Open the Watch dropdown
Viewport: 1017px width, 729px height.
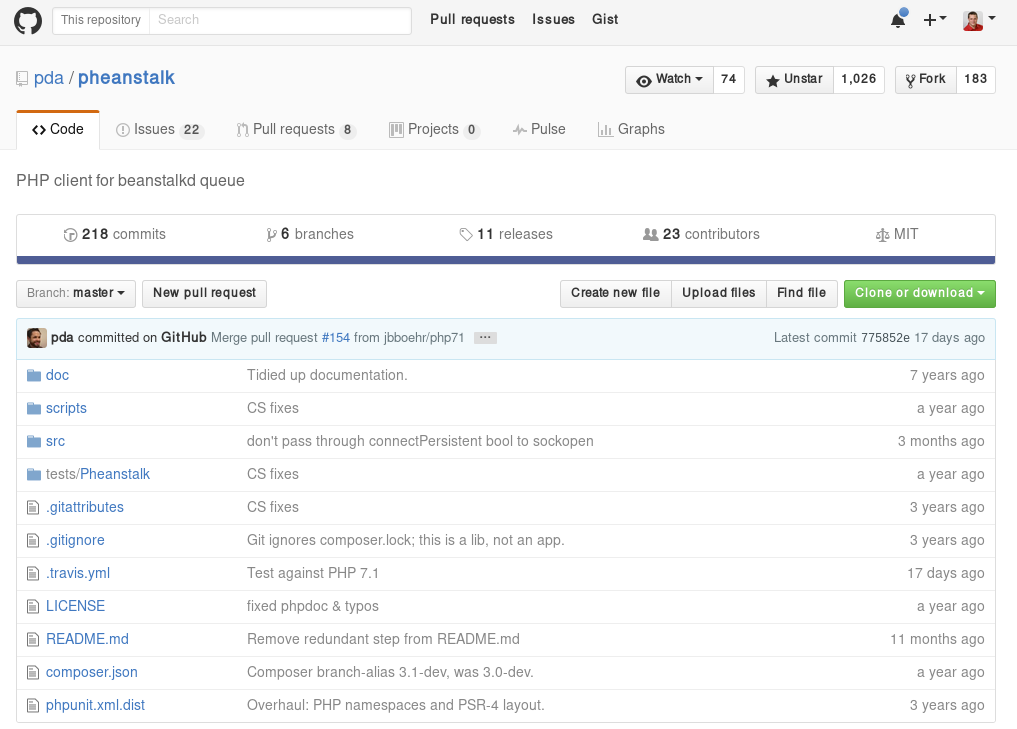pos(669,80)
